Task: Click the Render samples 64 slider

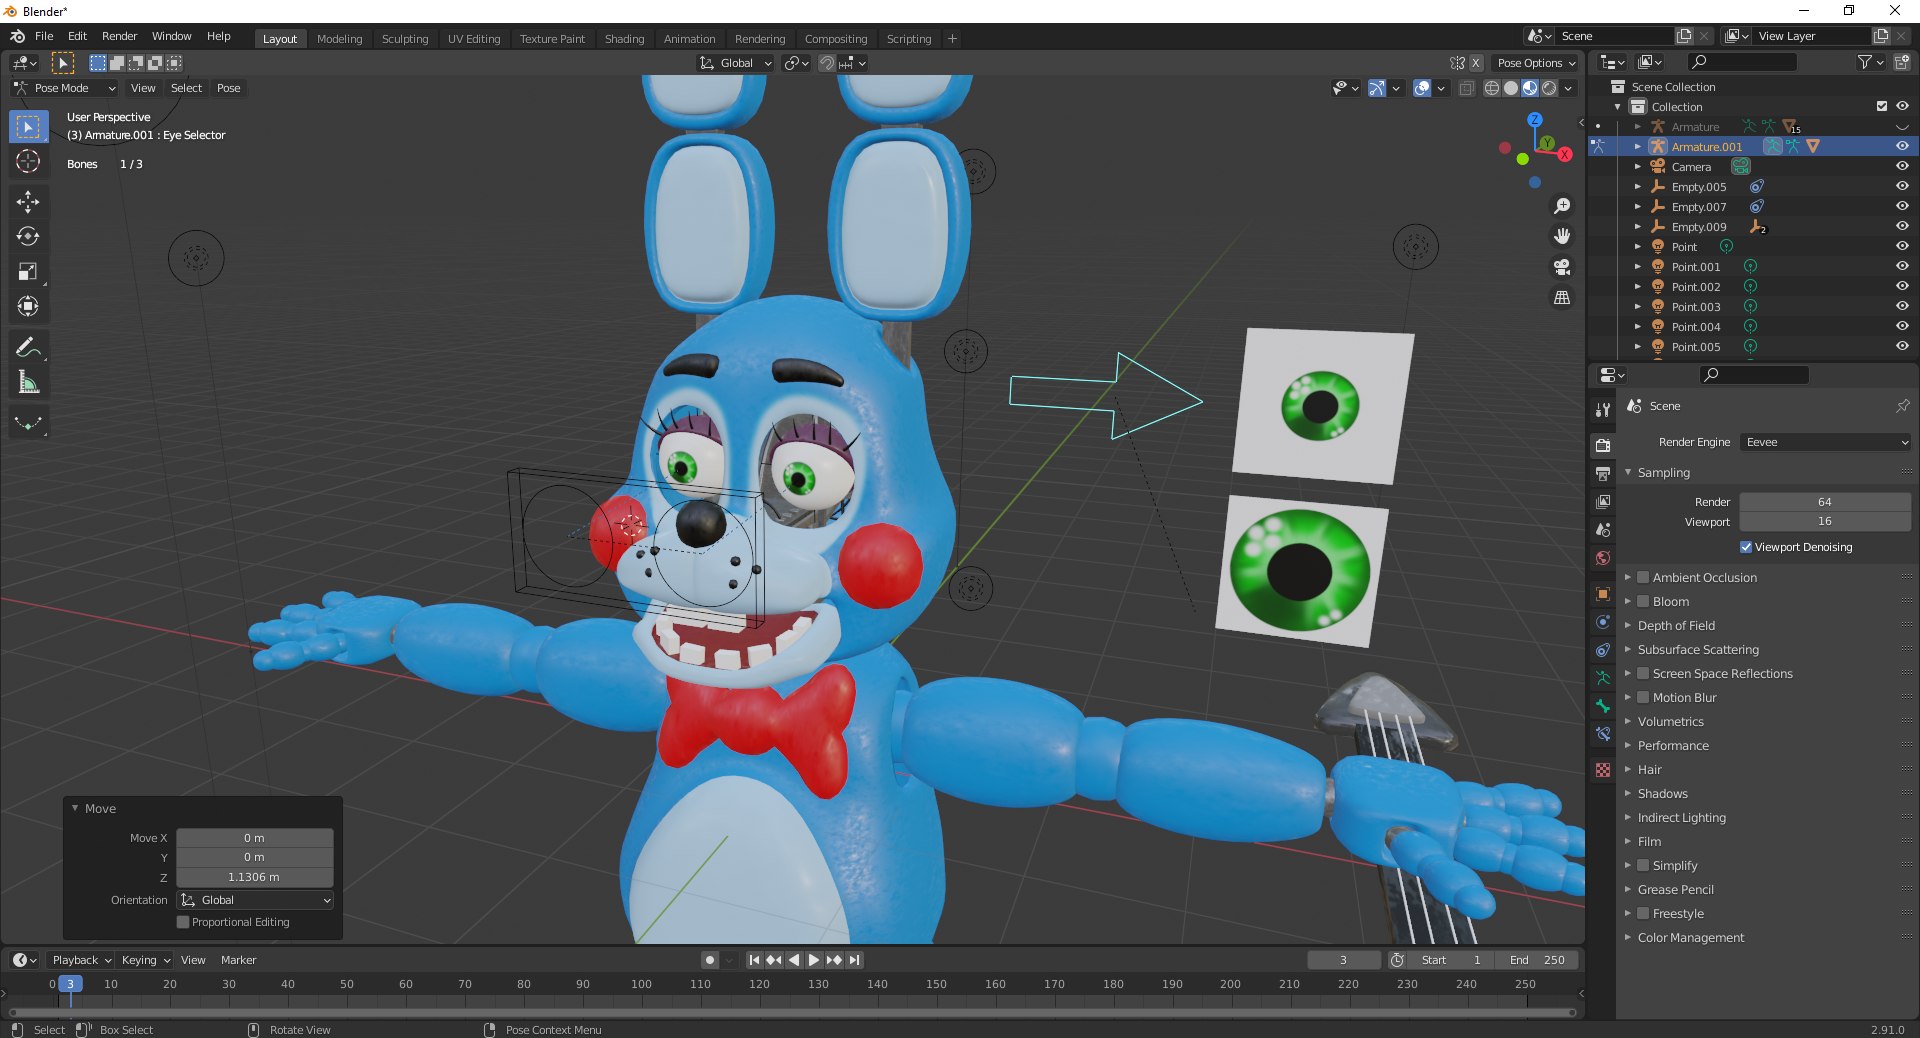Action: [1825, 502]
